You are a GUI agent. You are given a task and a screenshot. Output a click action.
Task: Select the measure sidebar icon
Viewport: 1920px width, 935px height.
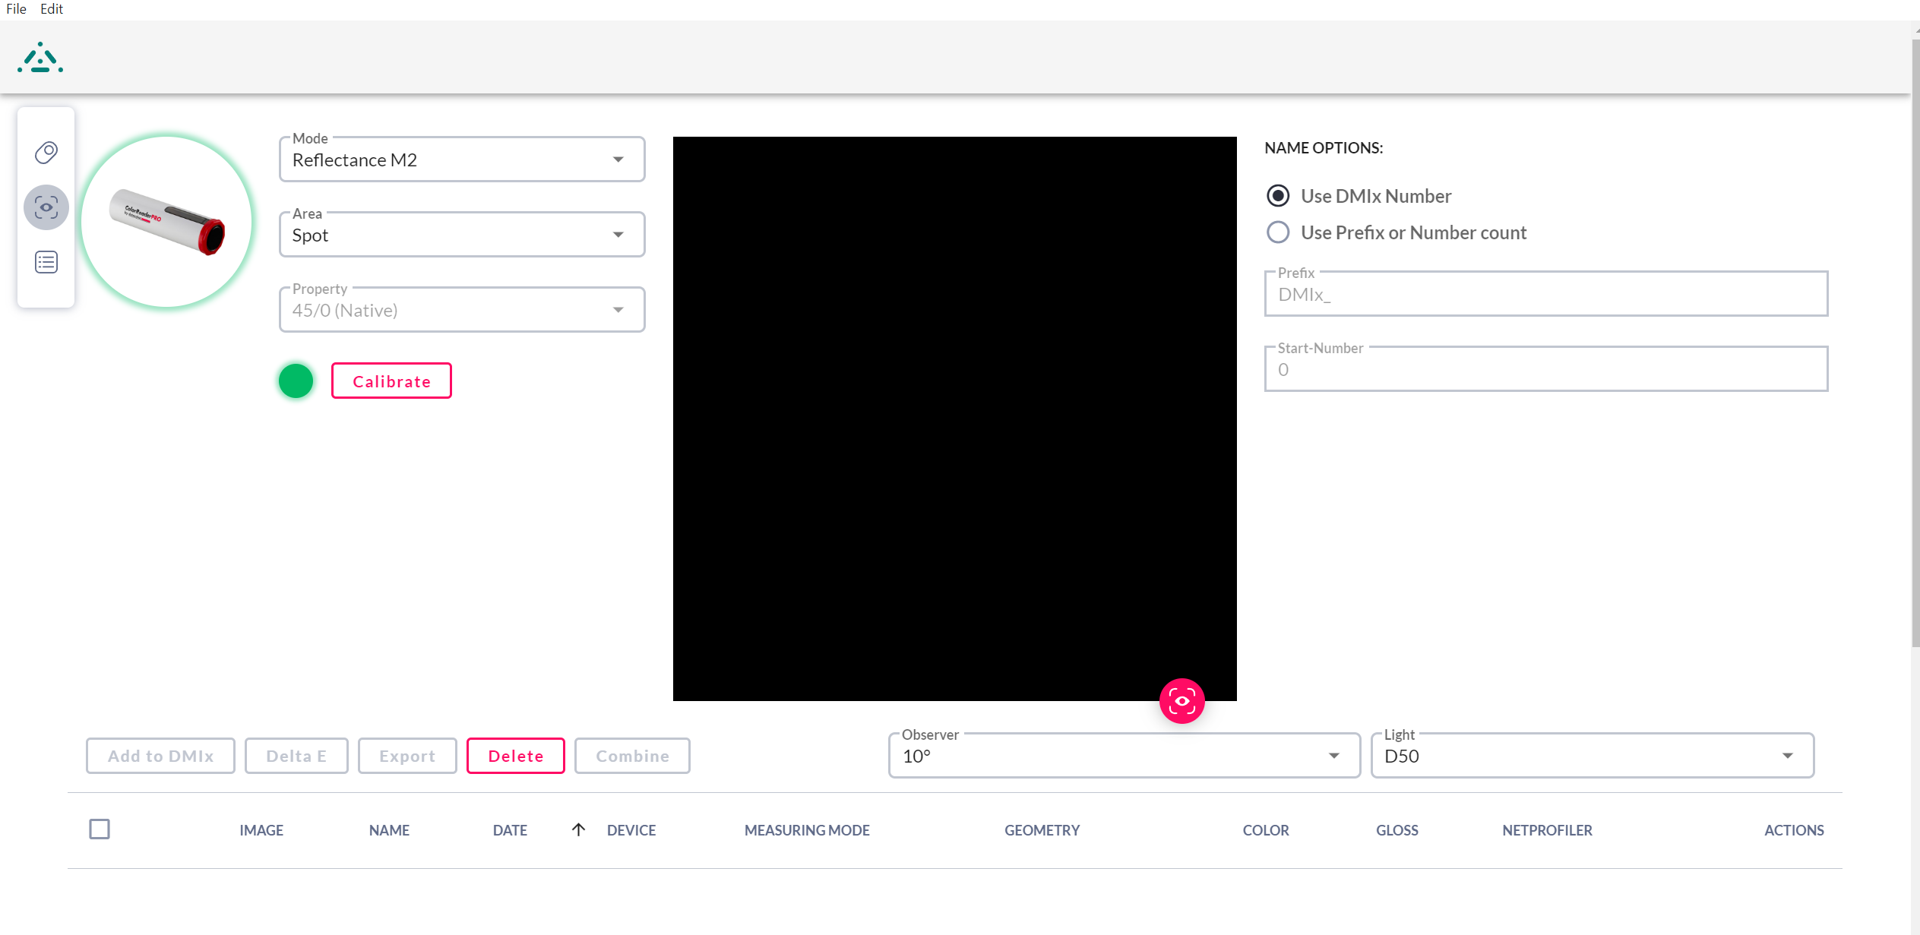point(46,207)
